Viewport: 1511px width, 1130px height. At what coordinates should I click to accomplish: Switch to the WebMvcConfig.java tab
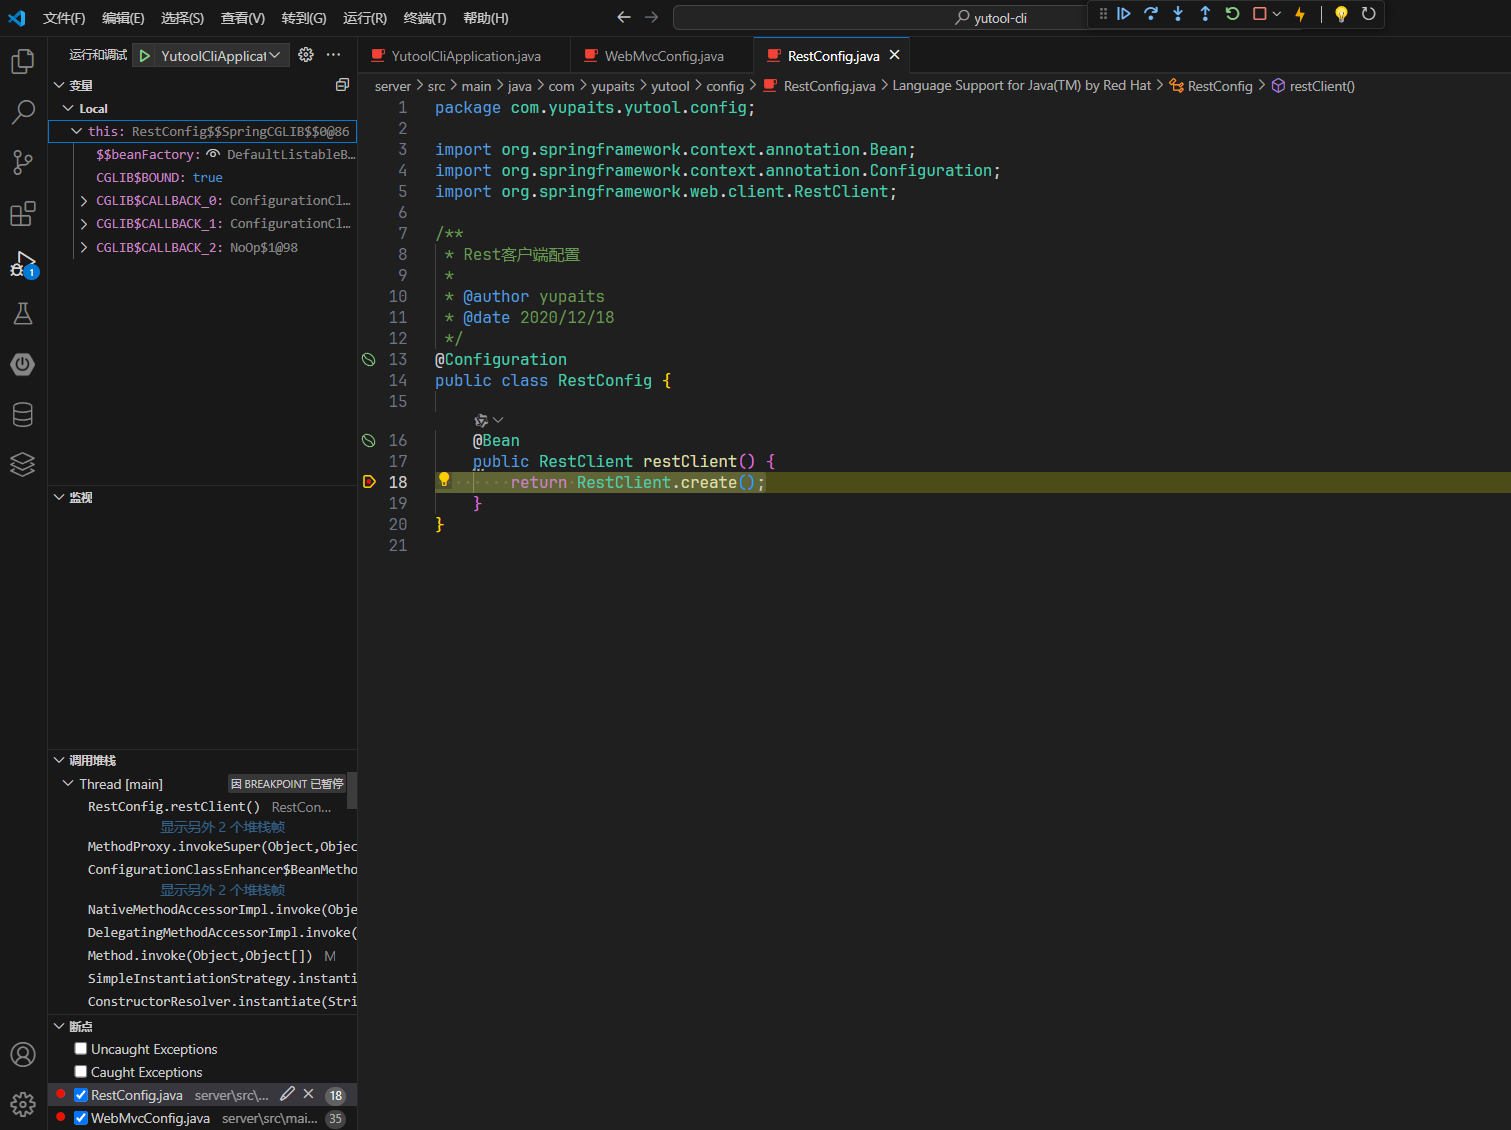tap(664, 56)
